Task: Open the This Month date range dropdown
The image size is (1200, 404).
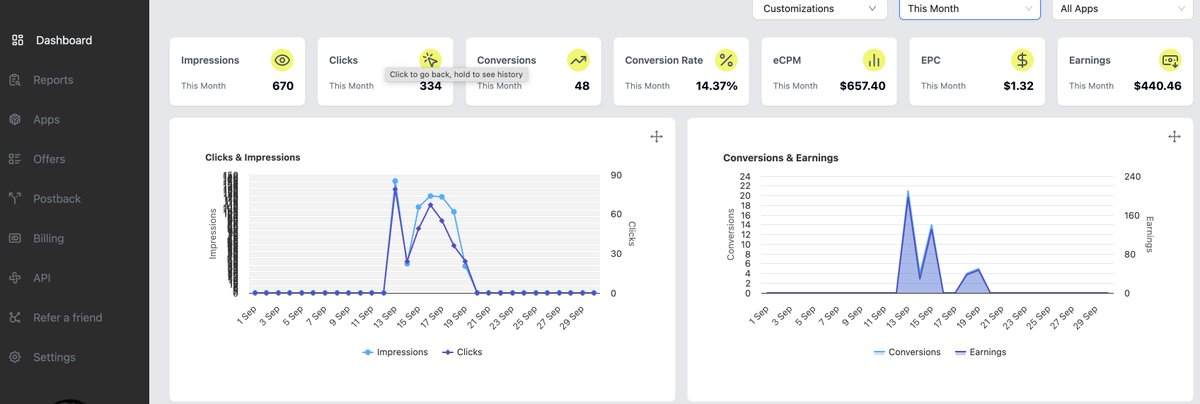Action: (970, 8)
